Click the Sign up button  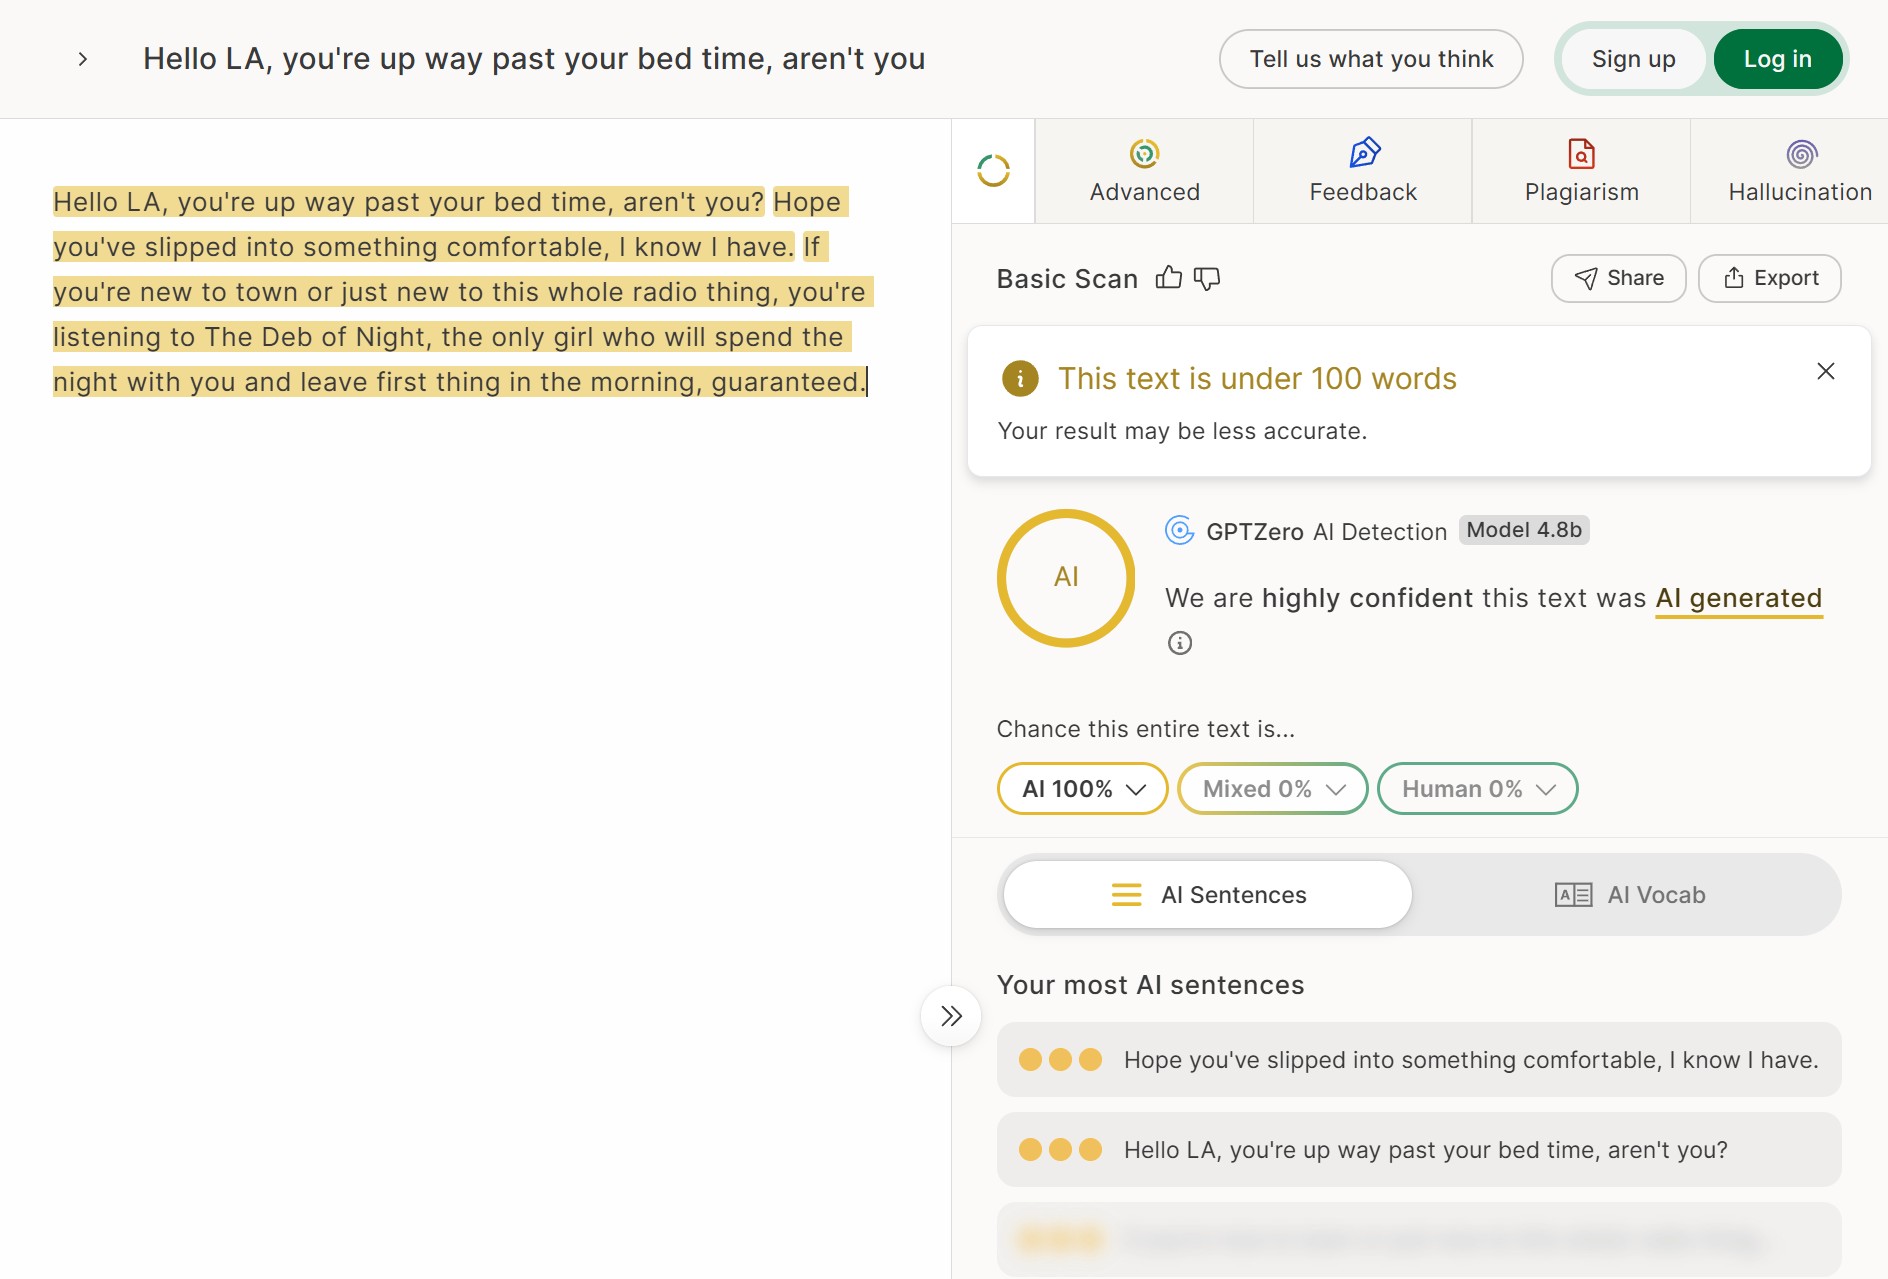tap(1634, 59)
